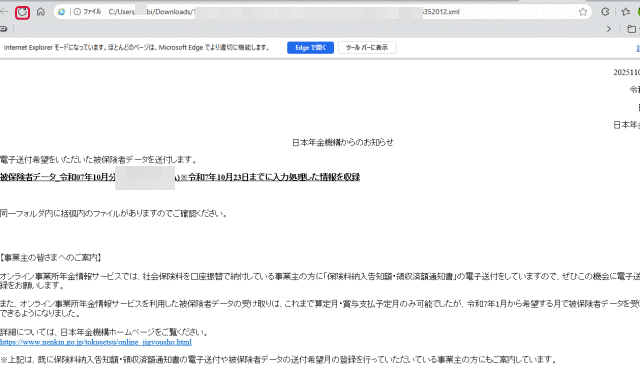640x379 pixels.
Task: Click the 日本年金機構からのお知らせ title
Action: [343, 142]
